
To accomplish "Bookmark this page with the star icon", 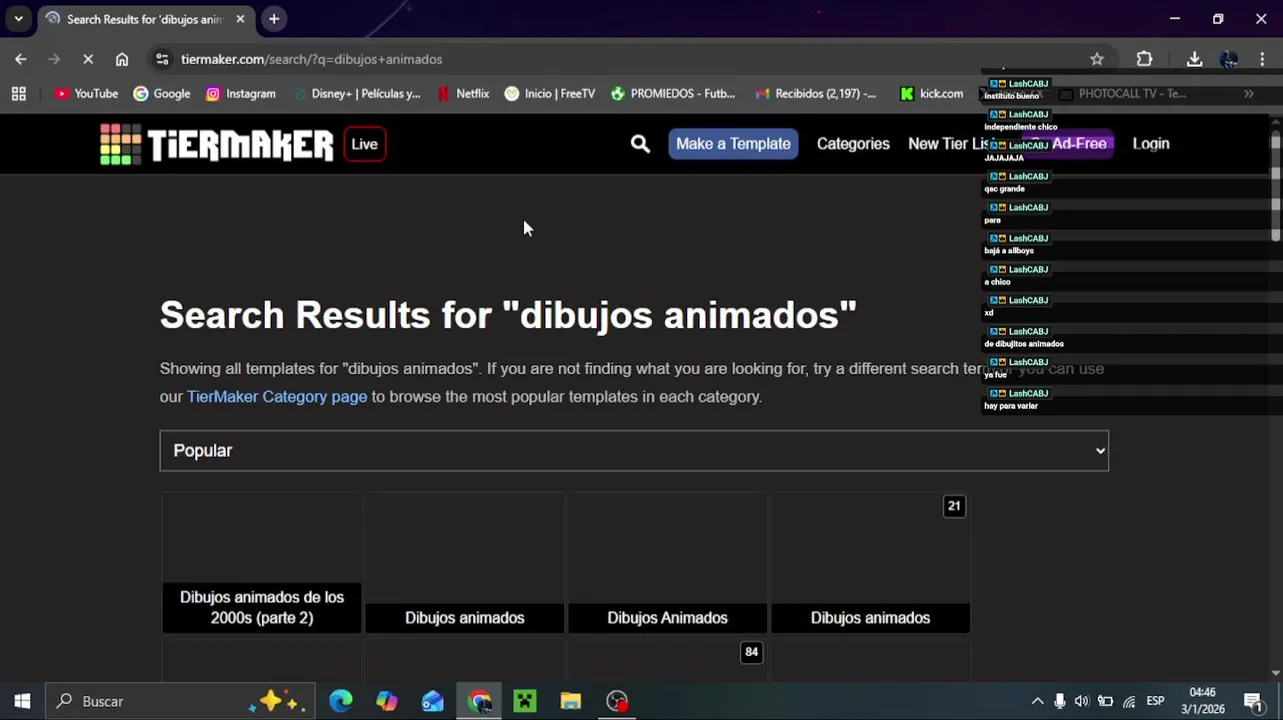I will click(x=1097, y=59).
